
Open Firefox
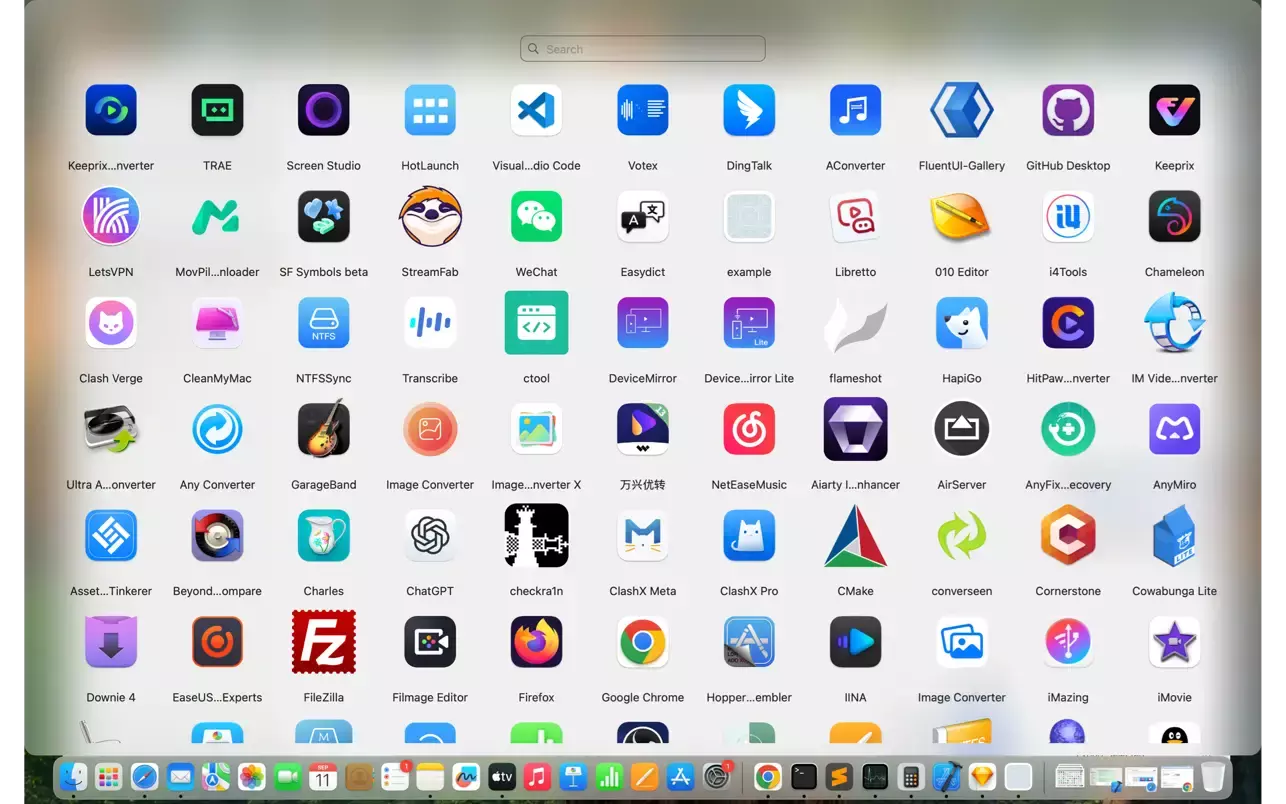pyautogui.click(x=536, y=642)
